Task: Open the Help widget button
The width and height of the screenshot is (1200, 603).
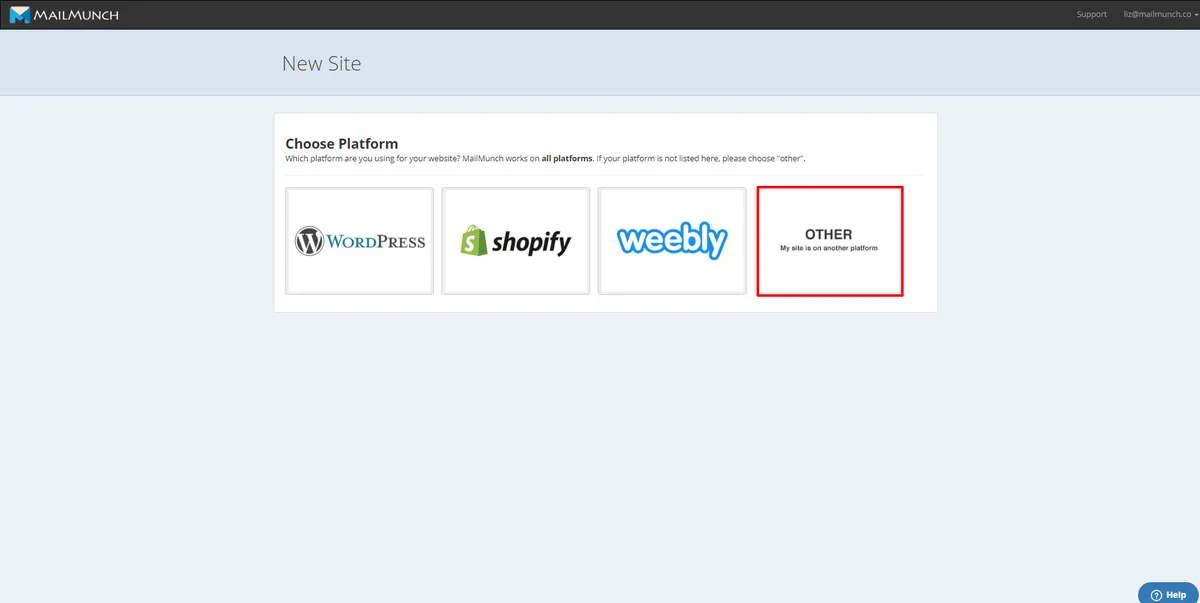Action: tap(1168, 595)
